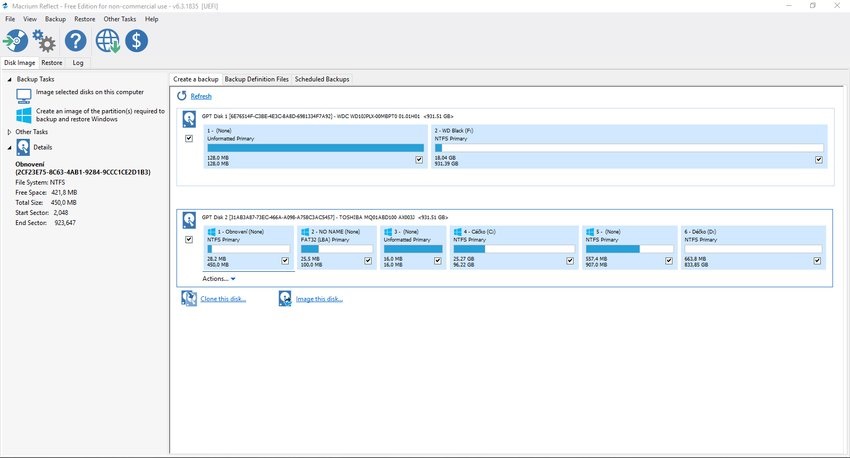The image size is (850, 458).
Task: Open the File menu
Action: tap(10, 19)
